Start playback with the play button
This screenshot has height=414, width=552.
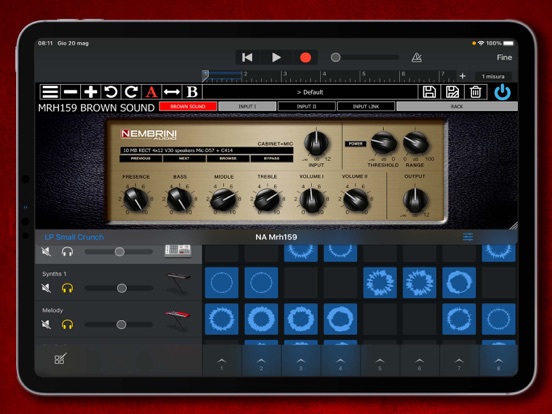[x=276, y=57]
